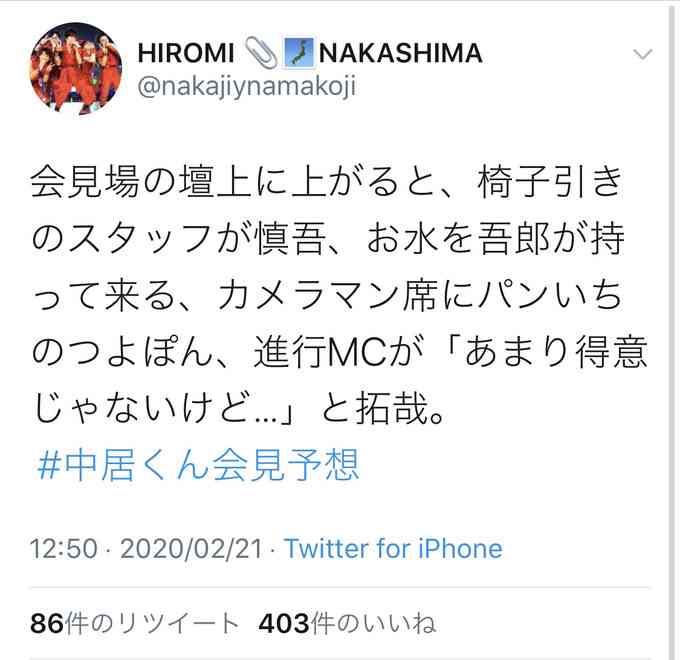Select tweet line starting のスタッフが慎吾
The image size is (680, 660).
tap(328, 239)
